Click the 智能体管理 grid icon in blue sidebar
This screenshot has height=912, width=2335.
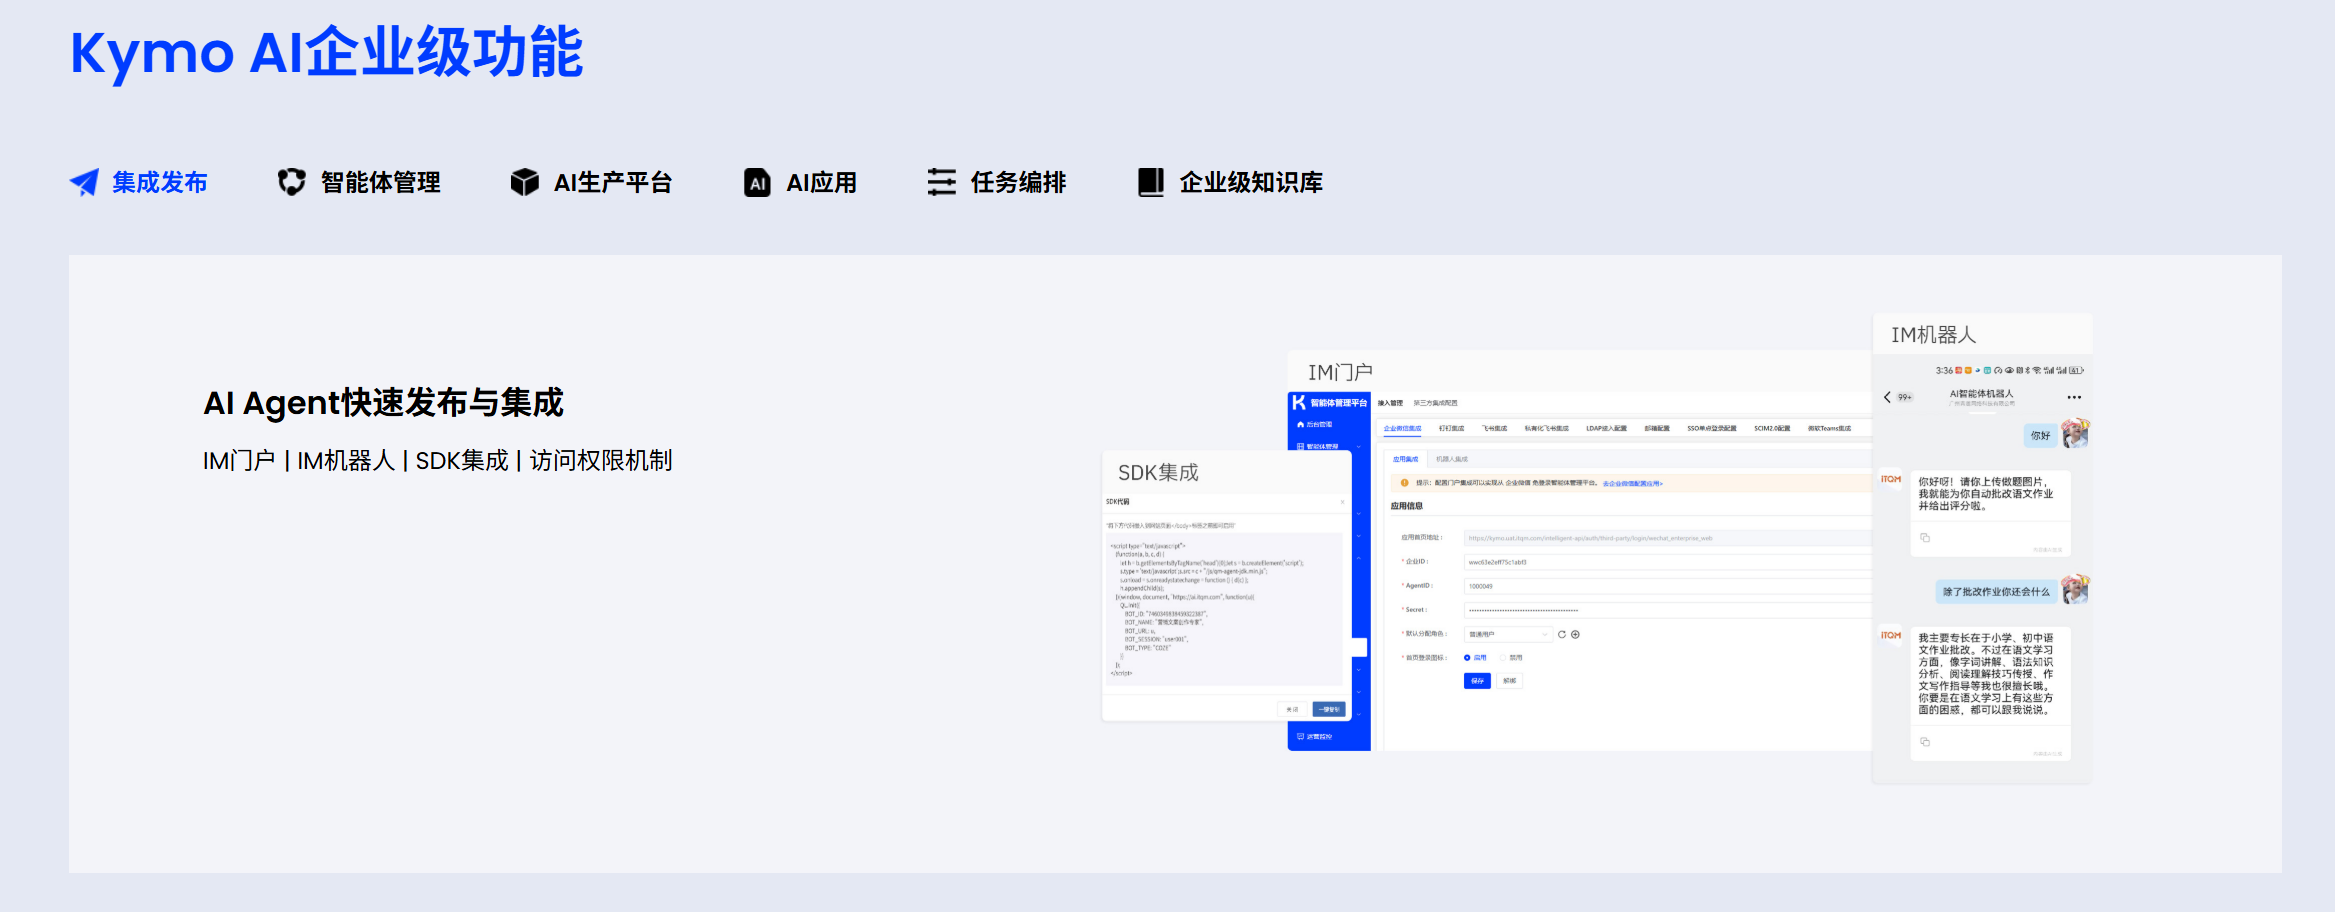pos(1300,446)
